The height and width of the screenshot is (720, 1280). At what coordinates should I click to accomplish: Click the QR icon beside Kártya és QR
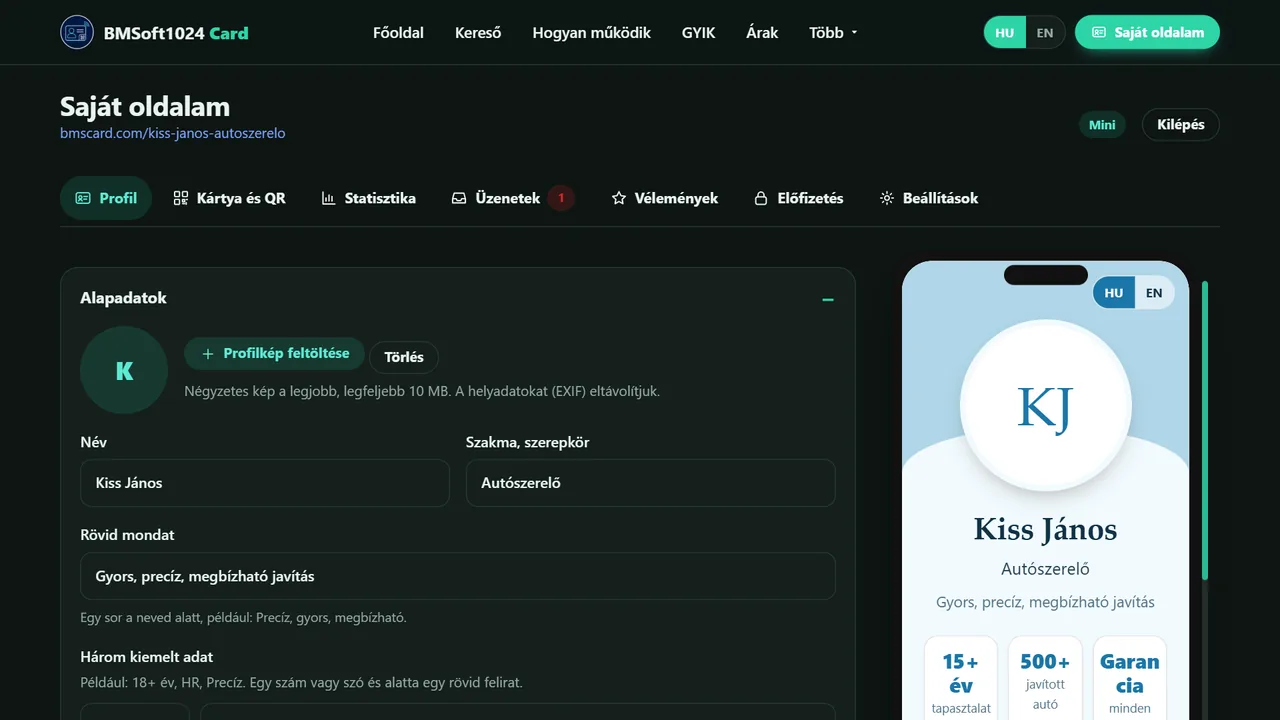181,198
